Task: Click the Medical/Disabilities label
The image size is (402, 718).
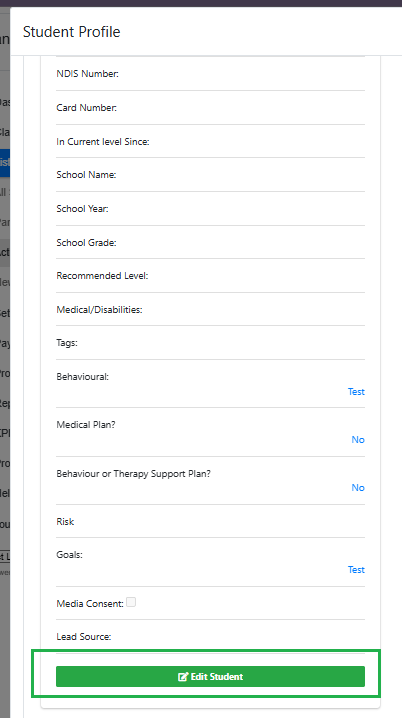Action: pyautogui.click(x=99, y=310)
